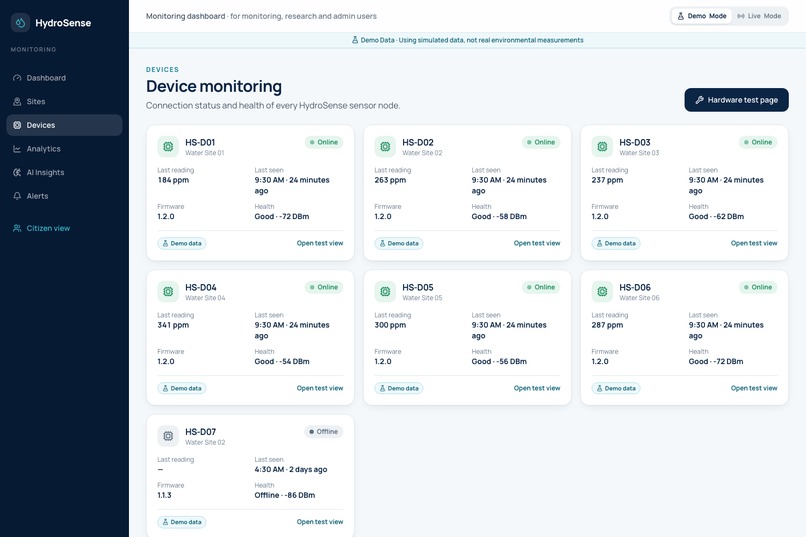Screen dimensions: 806x537
Task: Click the Devices chip icon in sidebar
Action: (x=17, y=125)
